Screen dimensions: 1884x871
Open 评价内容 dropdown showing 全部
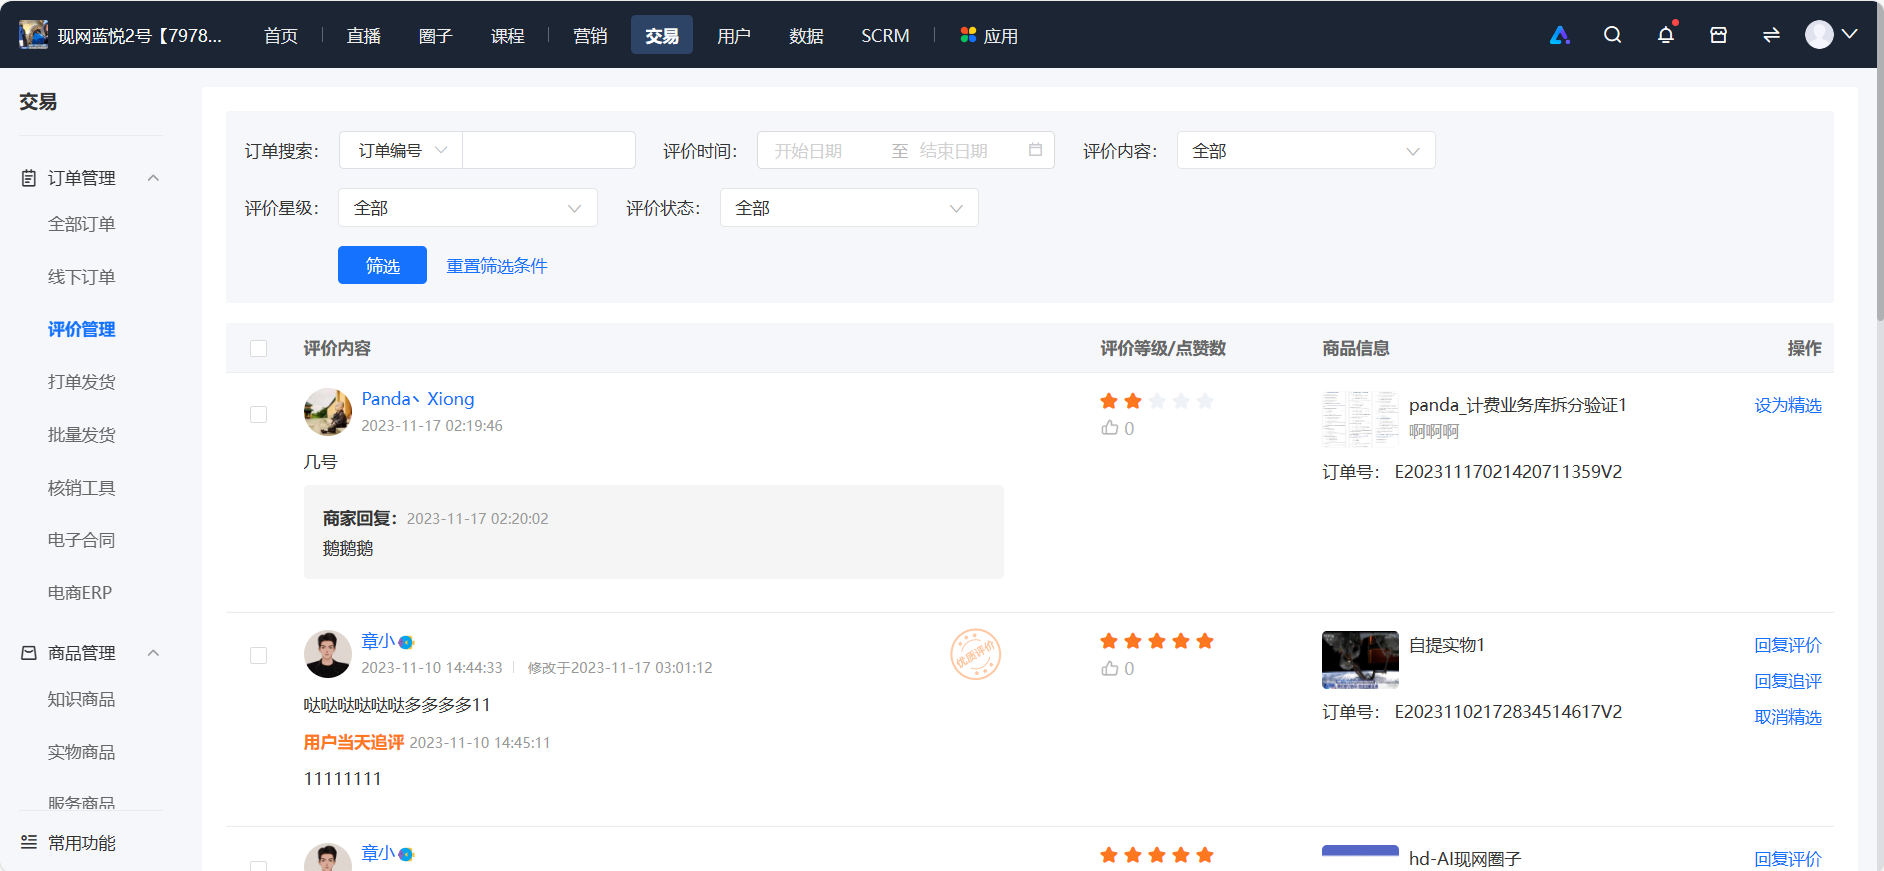(x=1306, y=150)
